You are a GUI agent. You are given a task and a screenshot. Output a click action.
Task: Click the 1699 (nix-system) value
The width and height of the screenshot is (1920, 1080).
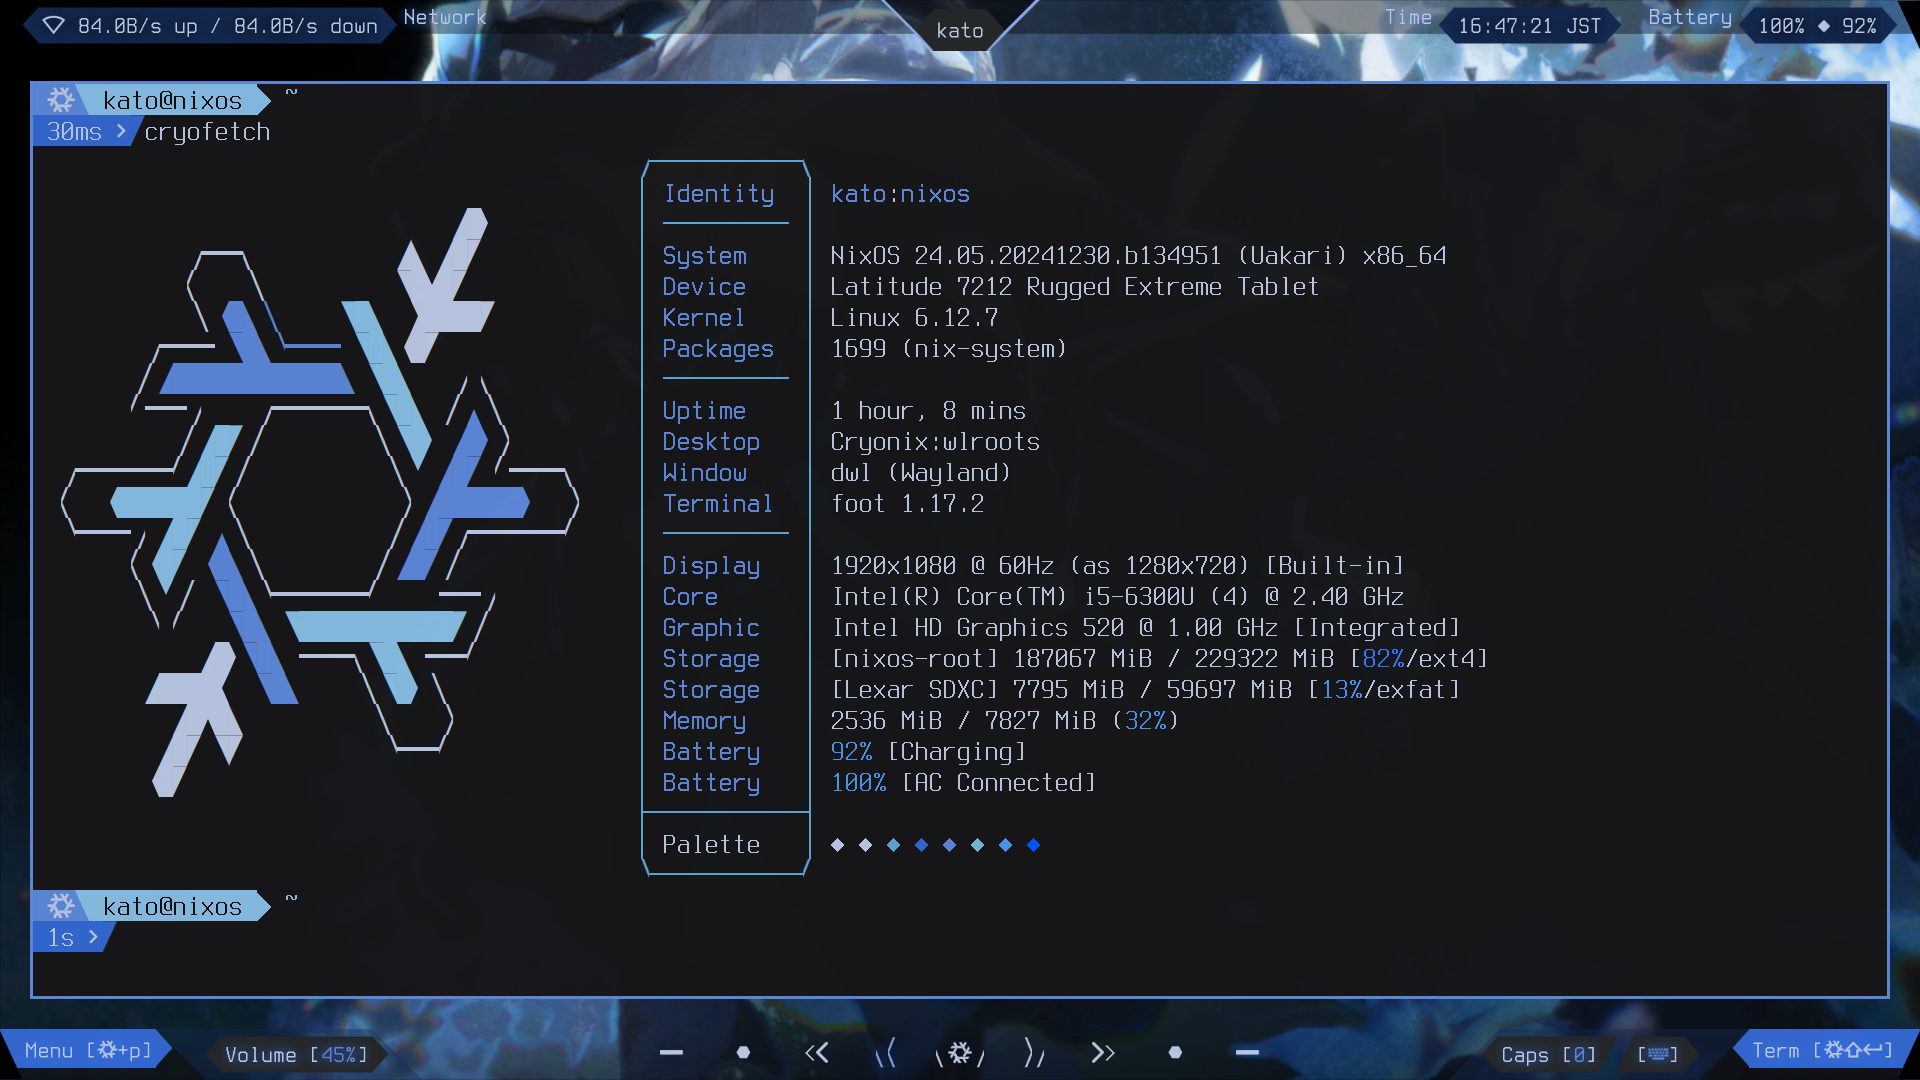(948, 349)
